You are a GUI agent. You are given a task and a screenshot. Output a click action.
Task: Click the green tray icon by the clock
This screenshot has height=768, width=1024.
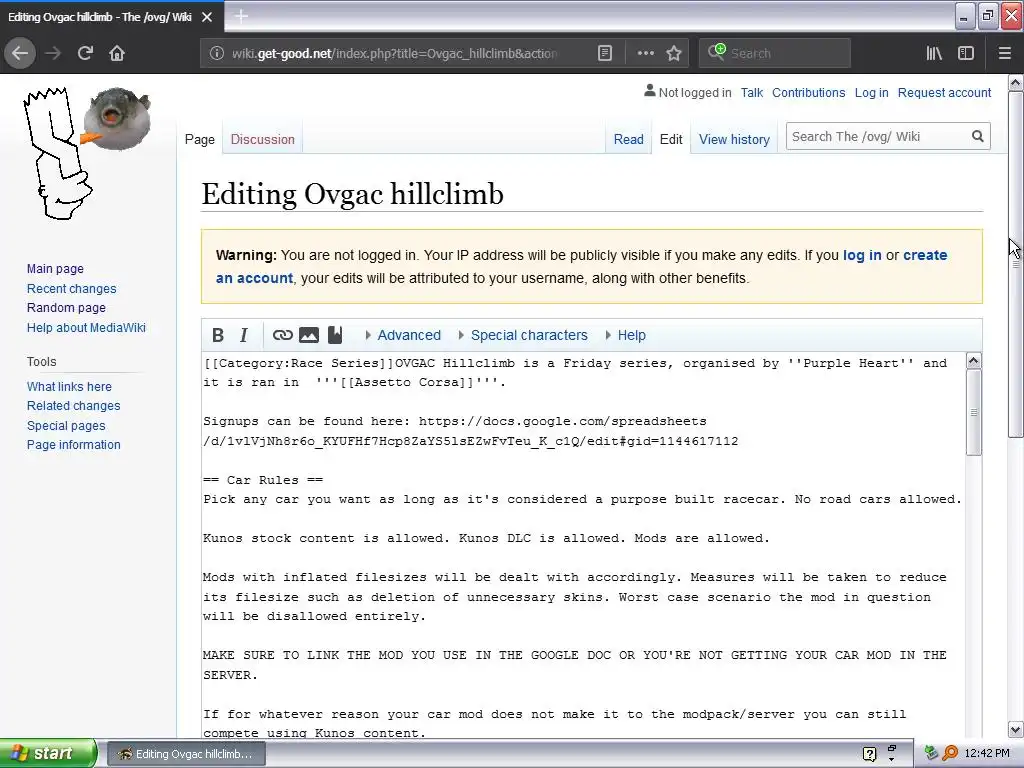click(931, 753)
